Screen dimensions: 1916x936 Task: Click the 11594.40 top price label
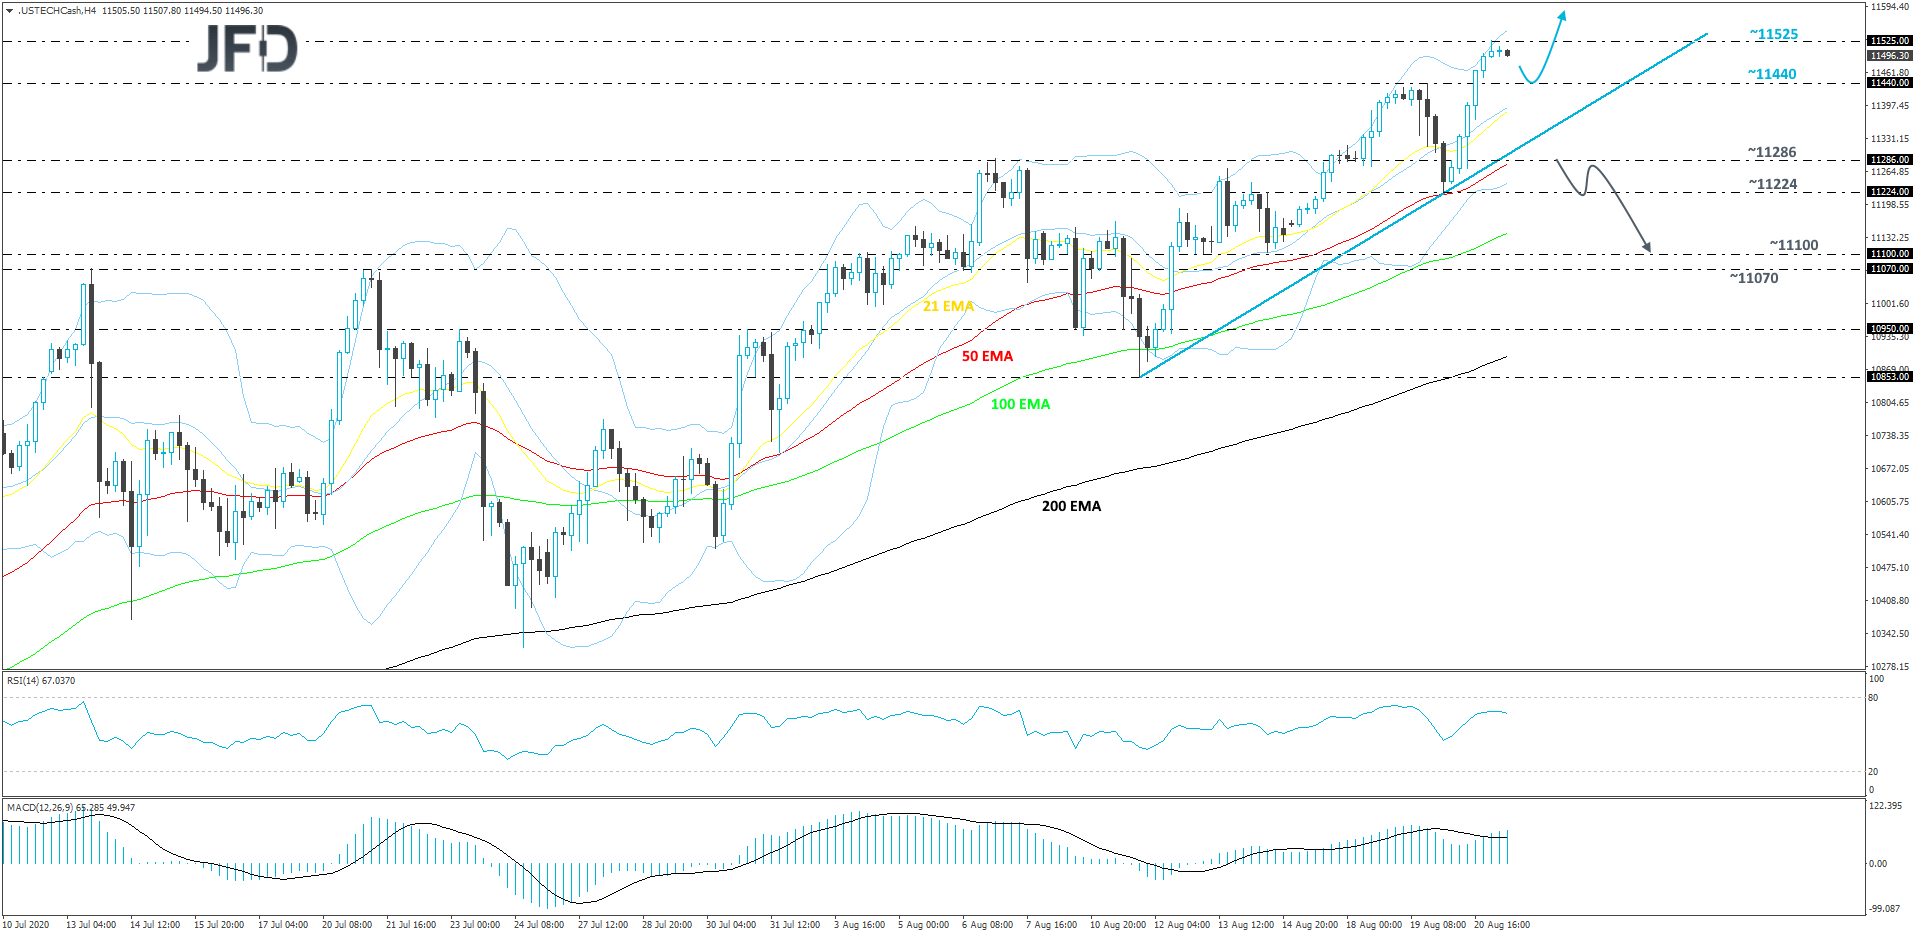pos(1890,7)
